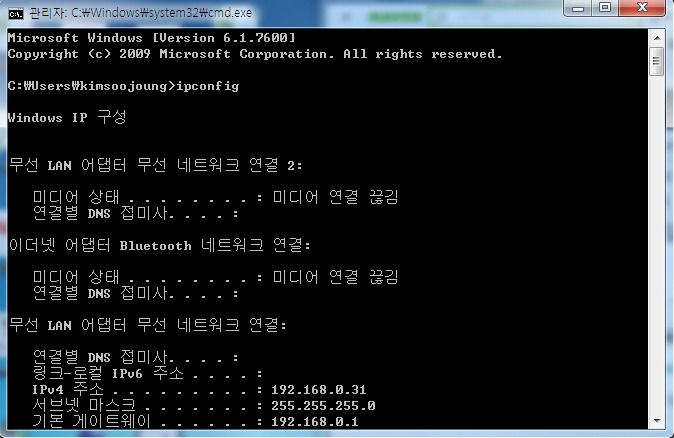Click the empty scrollbar track below thumb
Screen dimensions: 674x438
coord(657,245)
